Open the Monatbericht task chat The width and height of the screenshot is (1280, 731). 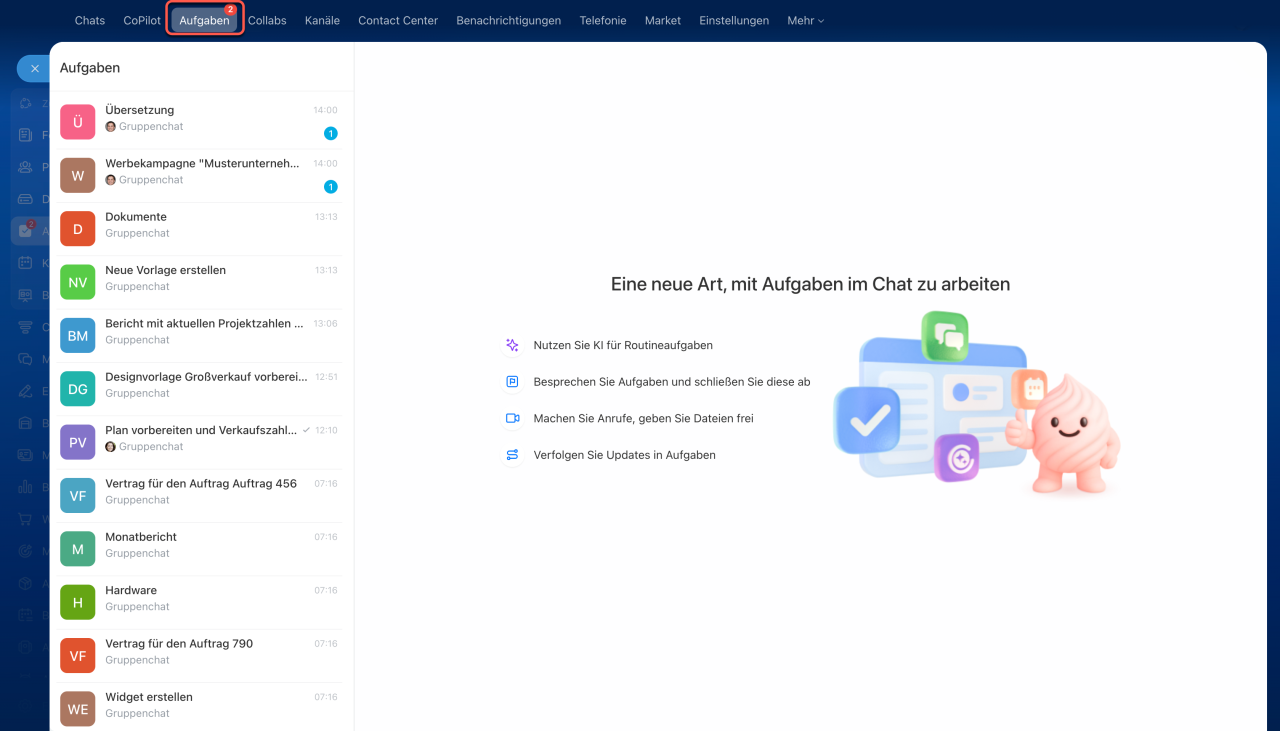coord(200,544)
